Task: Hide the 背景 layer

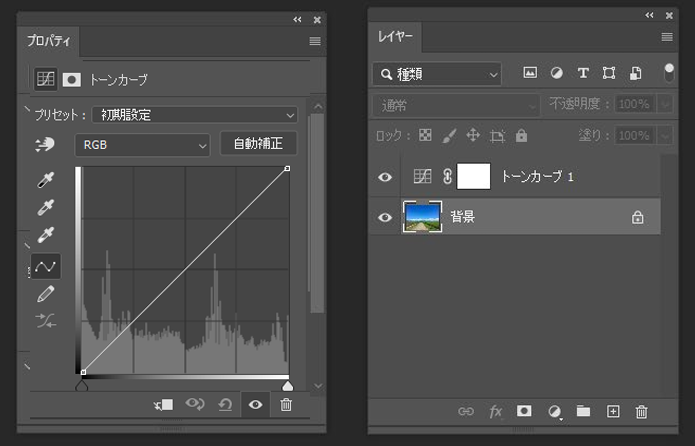Action: [x=385, y=217]
